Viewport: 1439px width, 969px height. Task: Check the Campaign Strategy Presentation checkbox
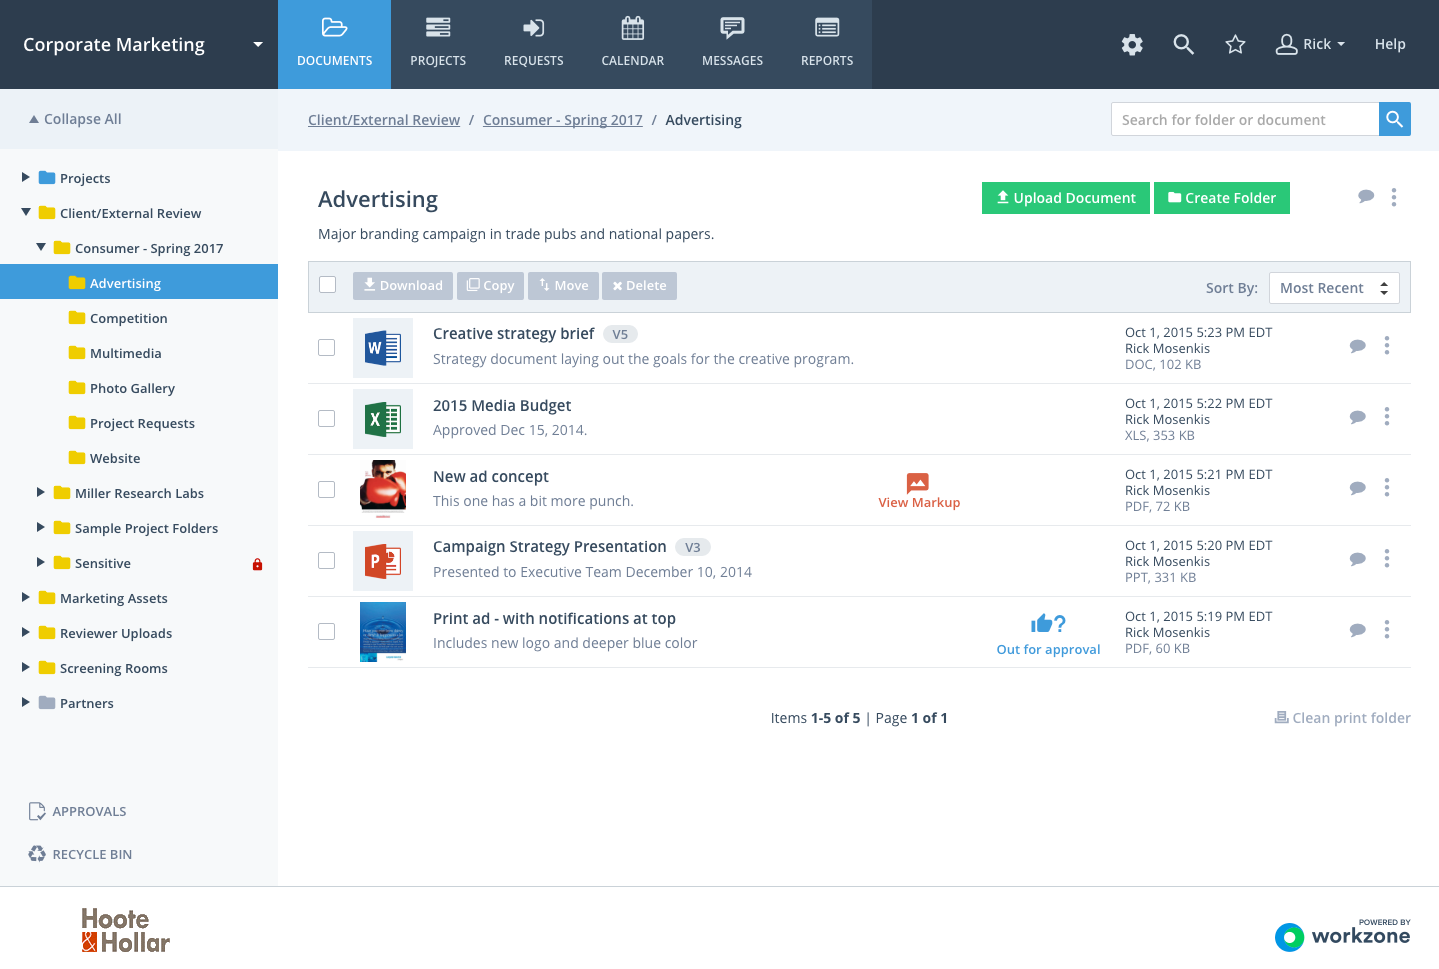point(326,560)
